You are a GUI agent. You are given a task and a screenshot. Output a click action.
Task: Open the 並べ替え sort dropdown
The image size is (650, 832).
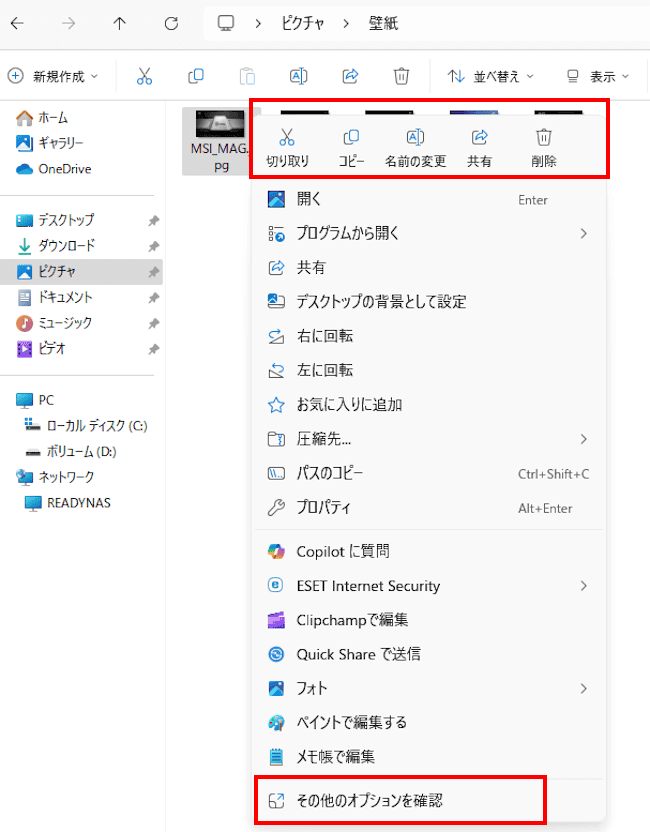click(x=490, y=76)
